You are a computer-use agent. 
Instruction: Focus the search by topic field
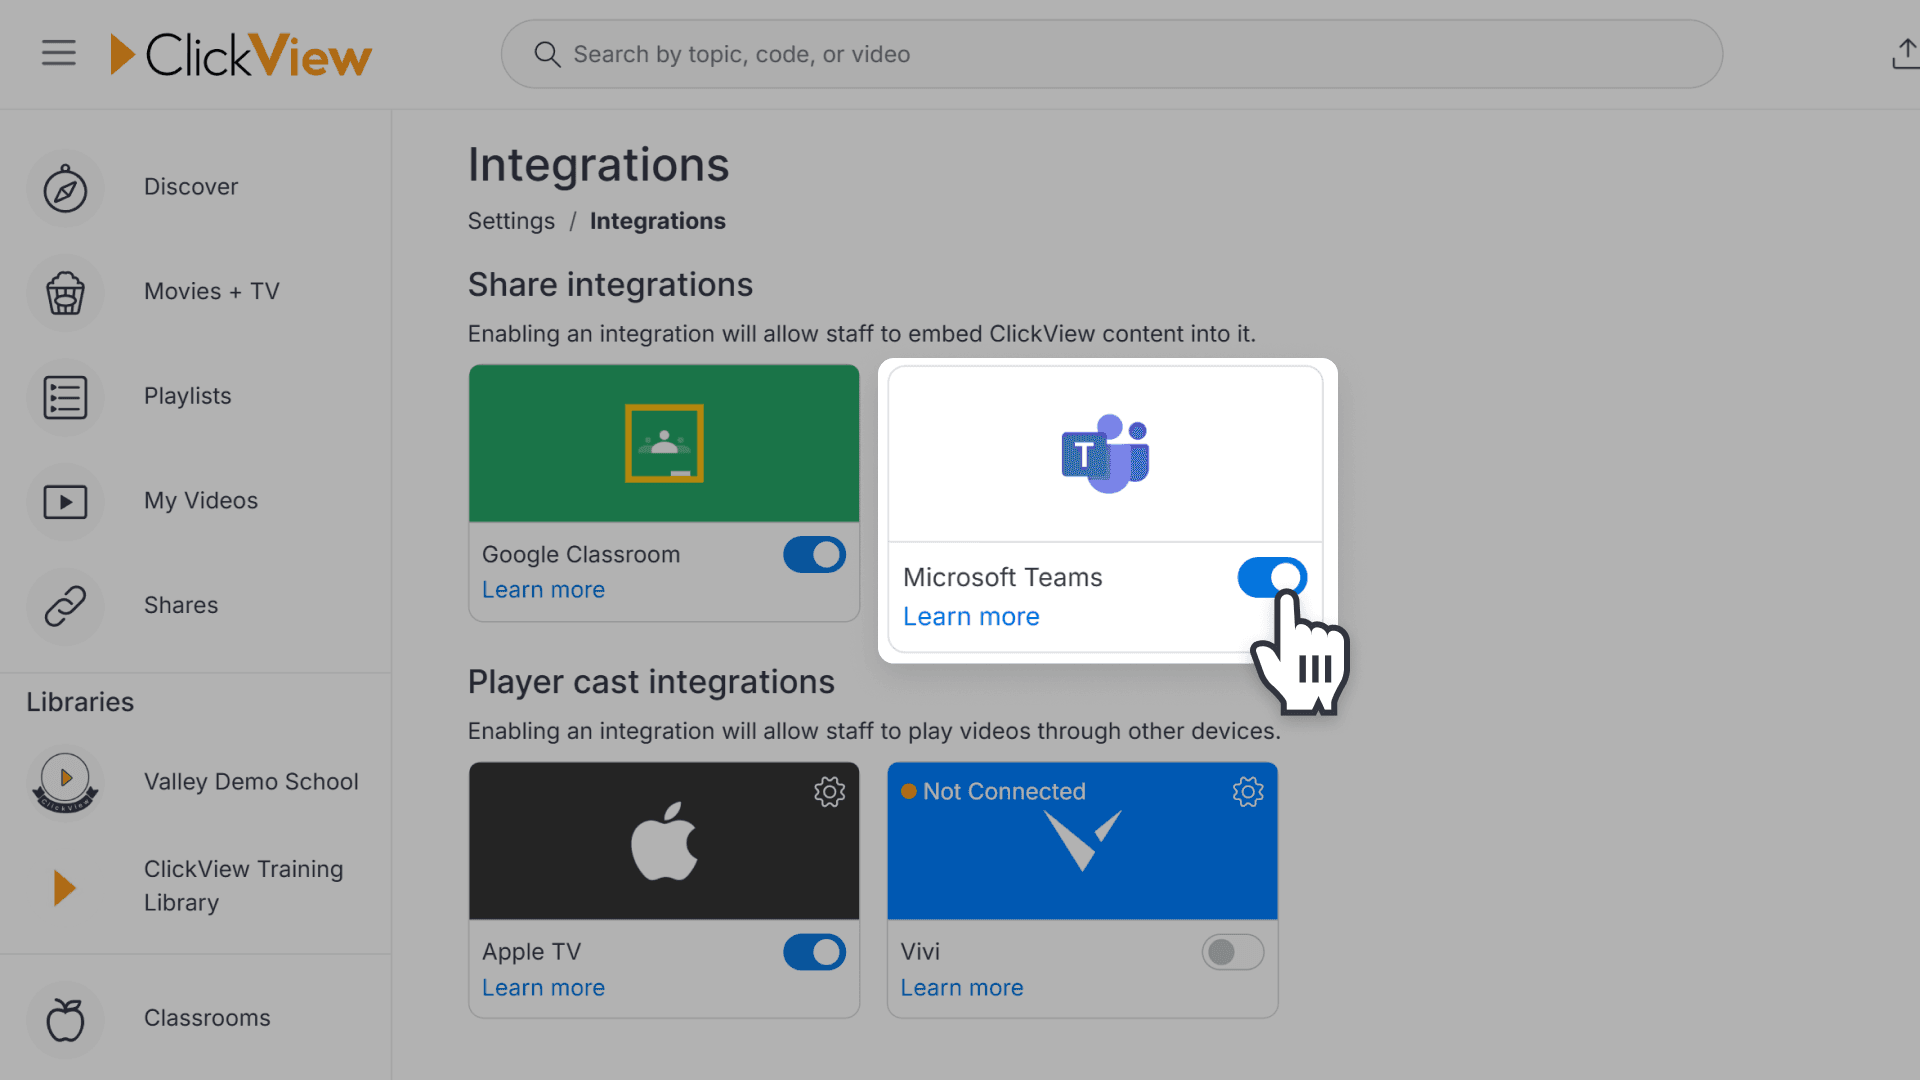(x=1110, y=54)
